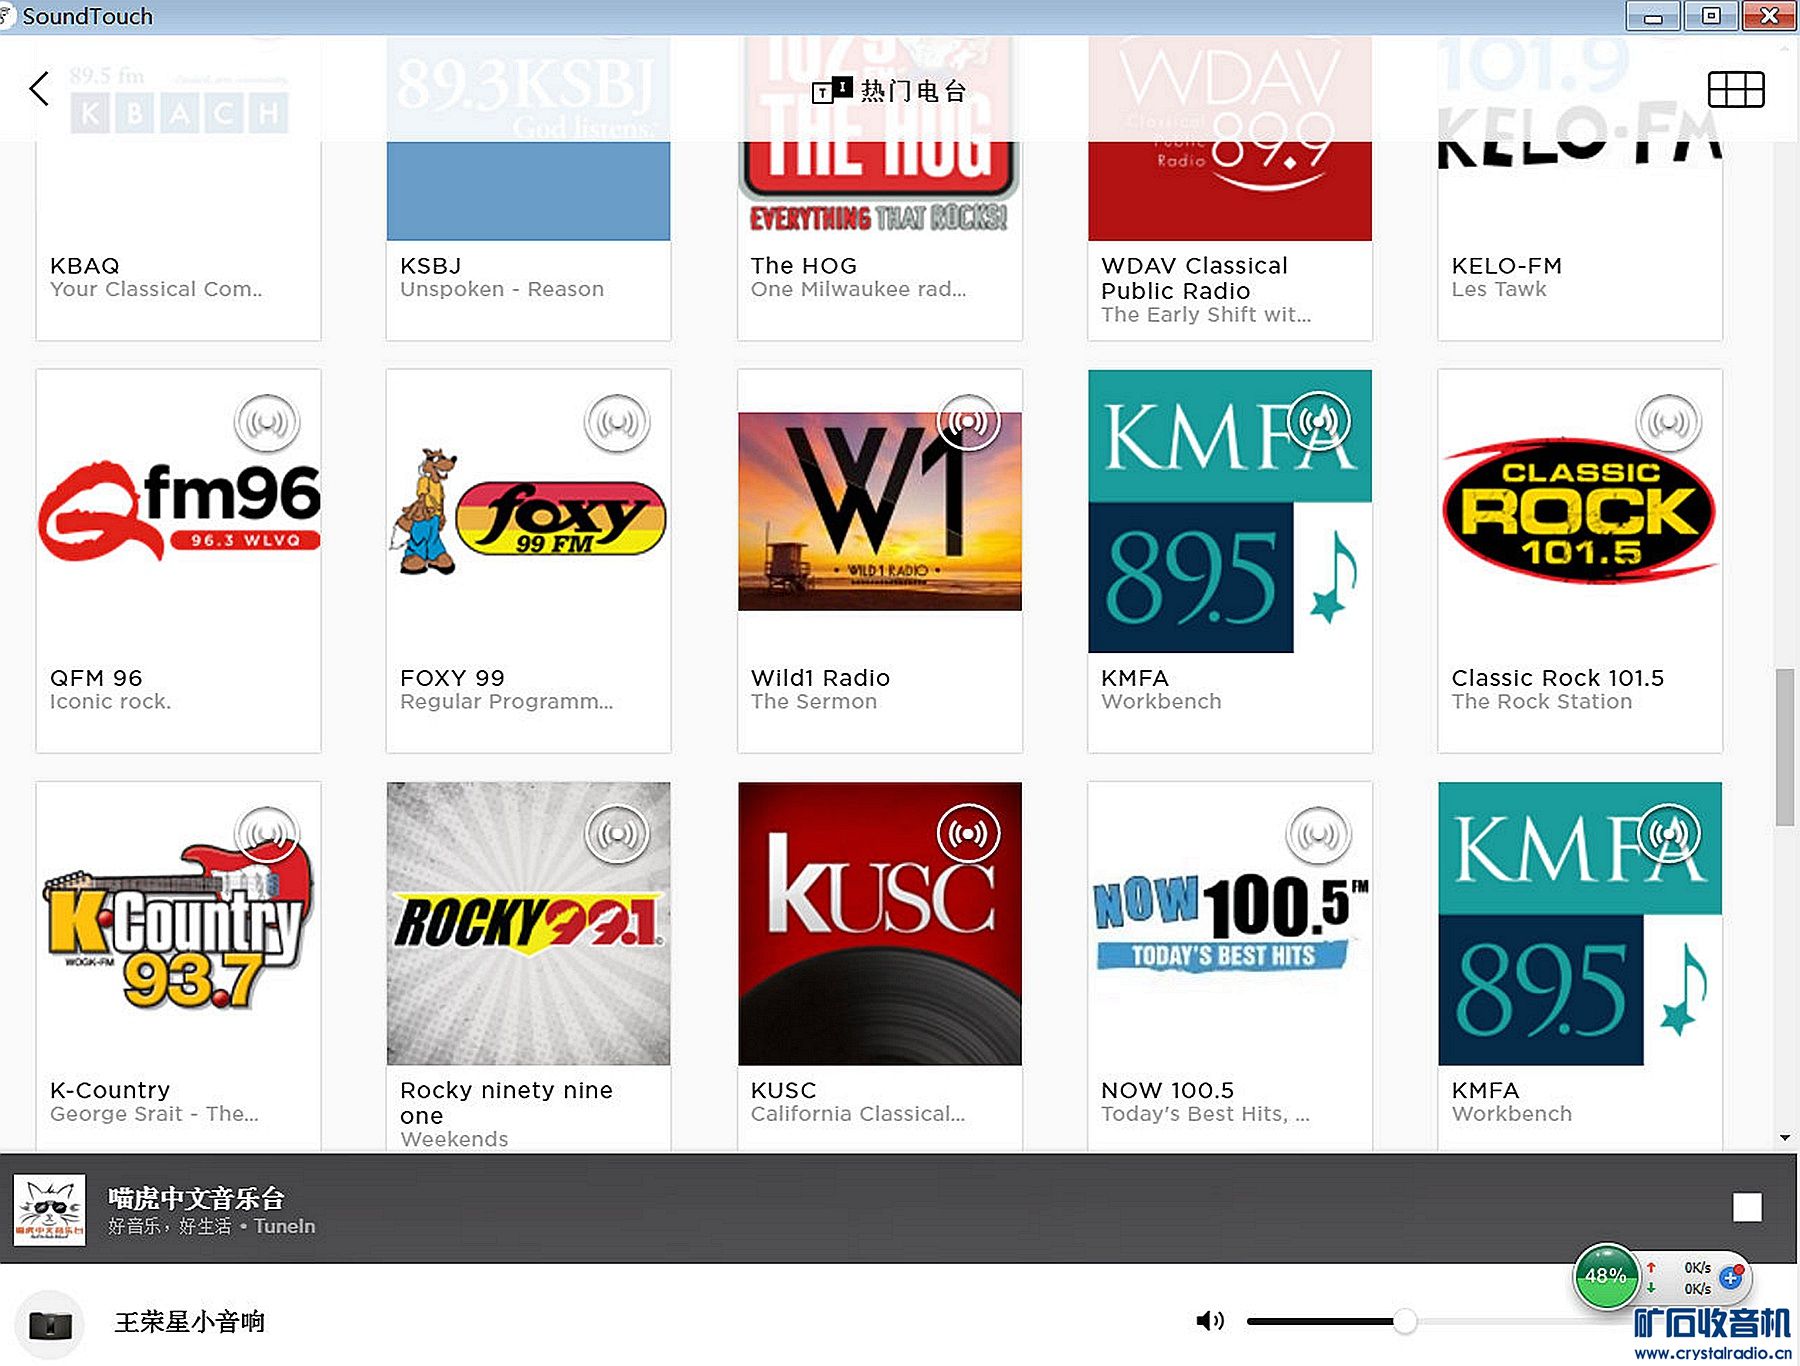
Task: Click the Rocky ninety nine one name
Action: (x=506, y=1103)
